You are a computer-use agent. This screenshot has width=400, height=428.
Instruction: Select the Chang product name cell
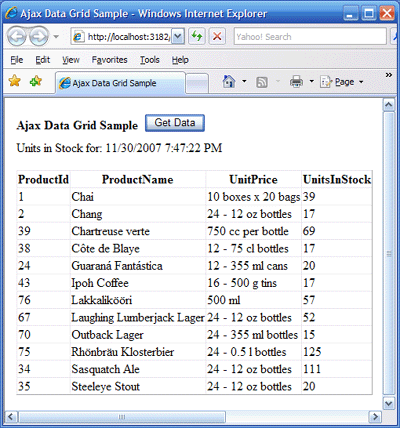137,214
